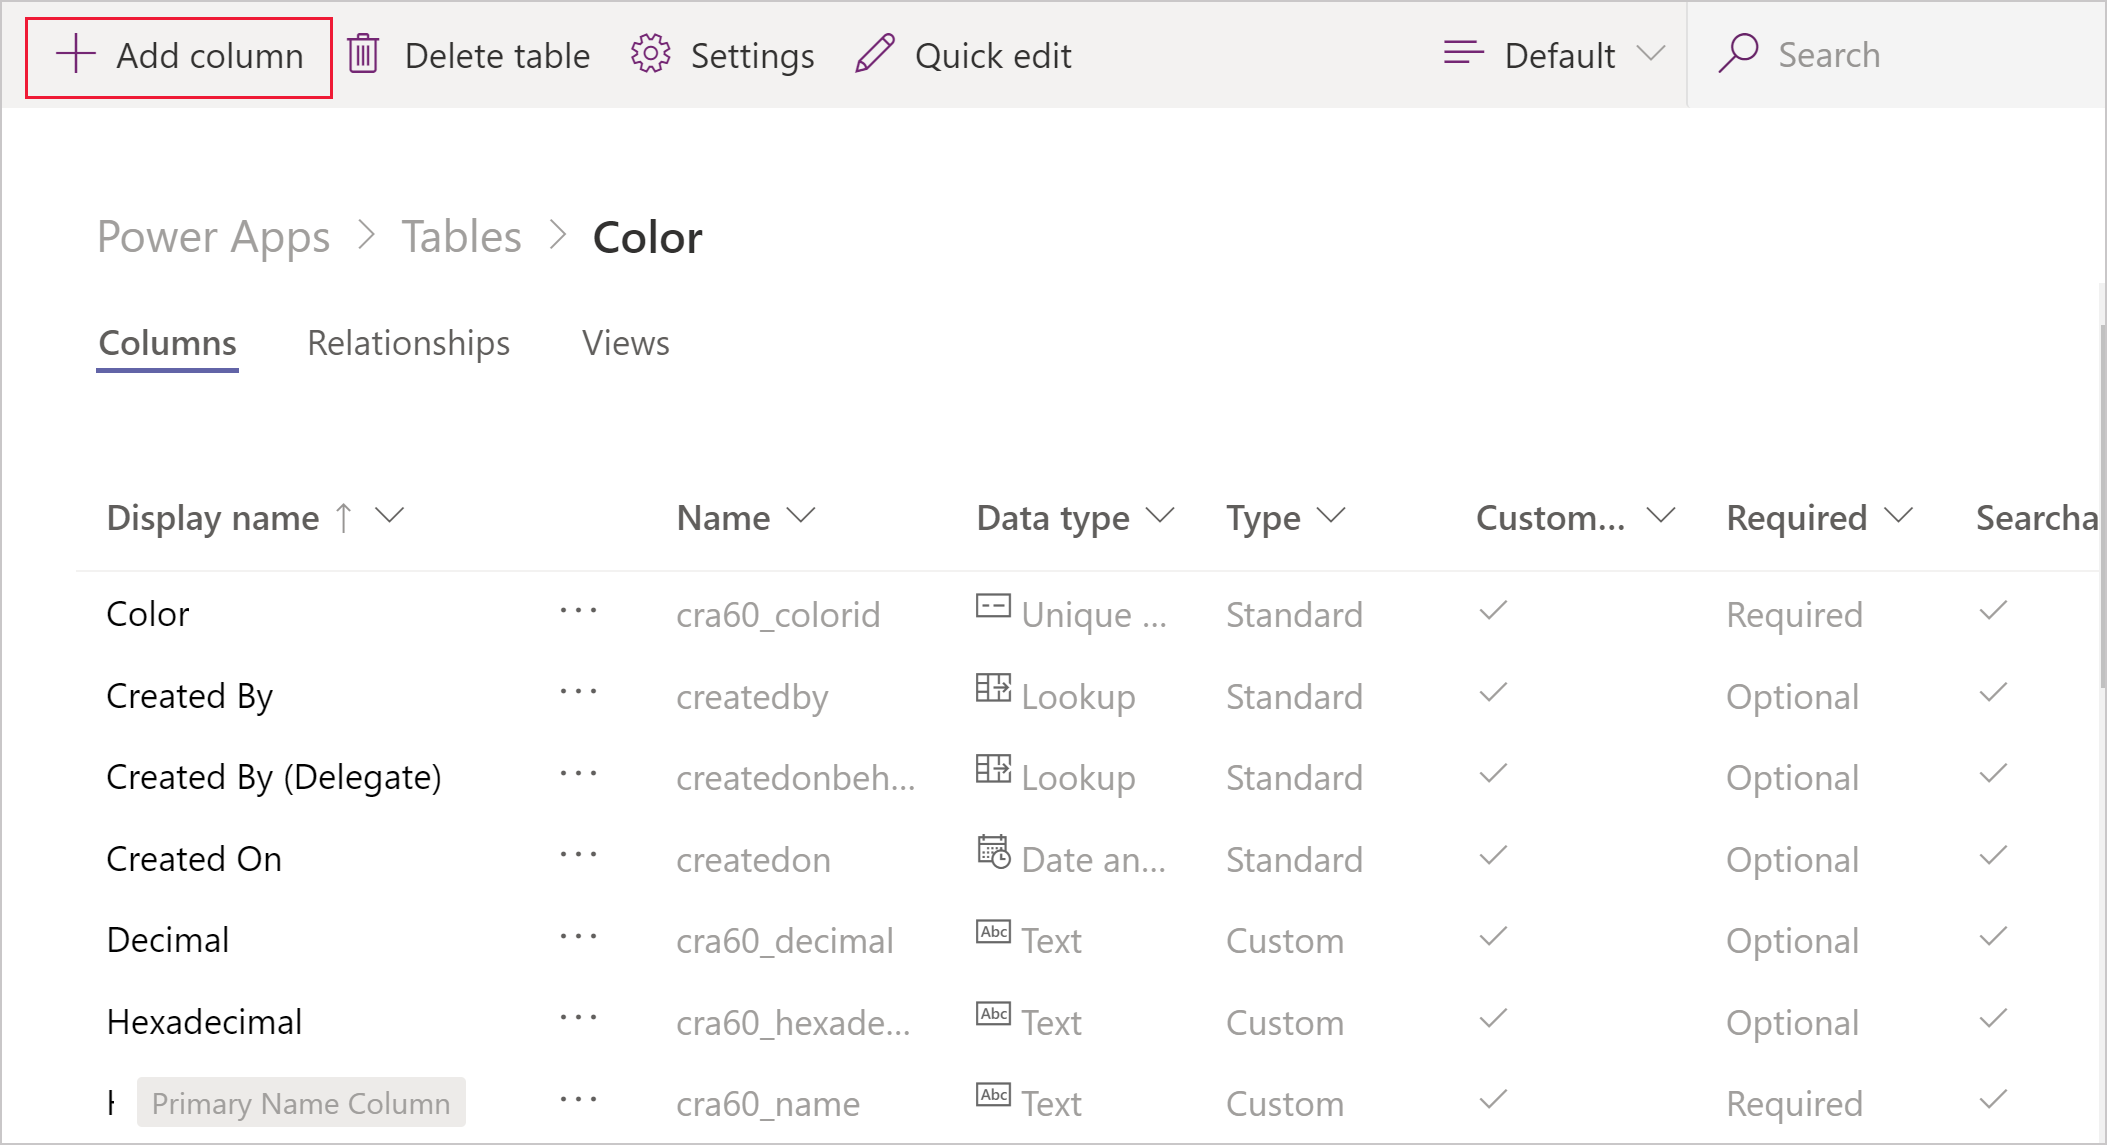Click the Quick edit pencil icon
This screenshot has height=1145, width=2107.
coord(875,56)
